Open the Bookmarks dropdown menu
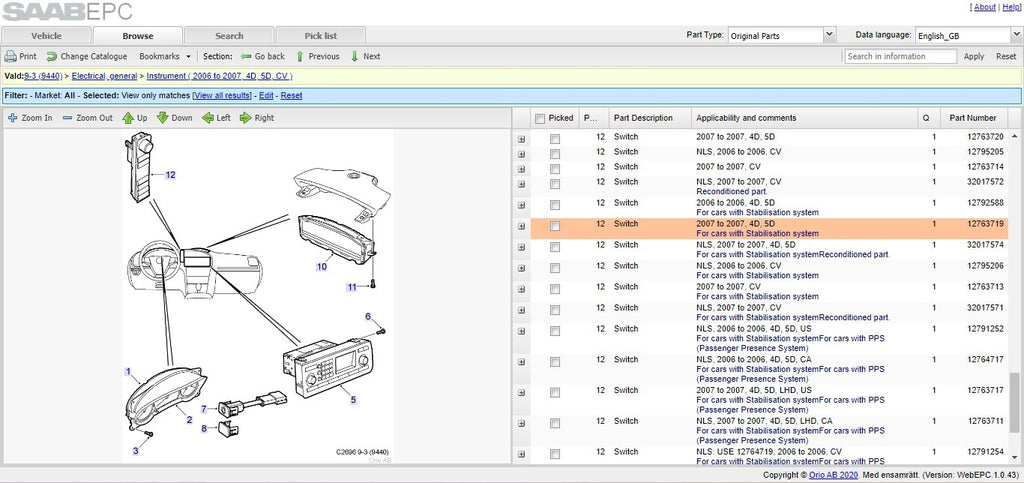Screen dimensions: 1024x483 (x=165, y=57)
